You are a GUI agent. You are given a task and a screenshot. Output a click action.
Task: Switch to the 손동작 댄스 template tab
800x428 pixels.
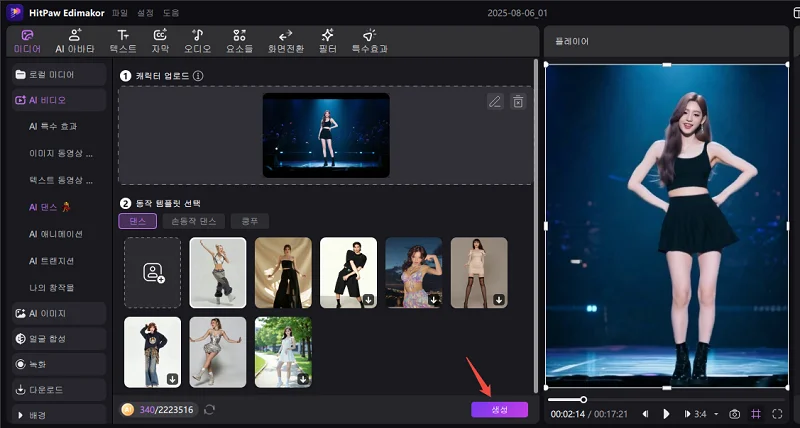(193, 221)
